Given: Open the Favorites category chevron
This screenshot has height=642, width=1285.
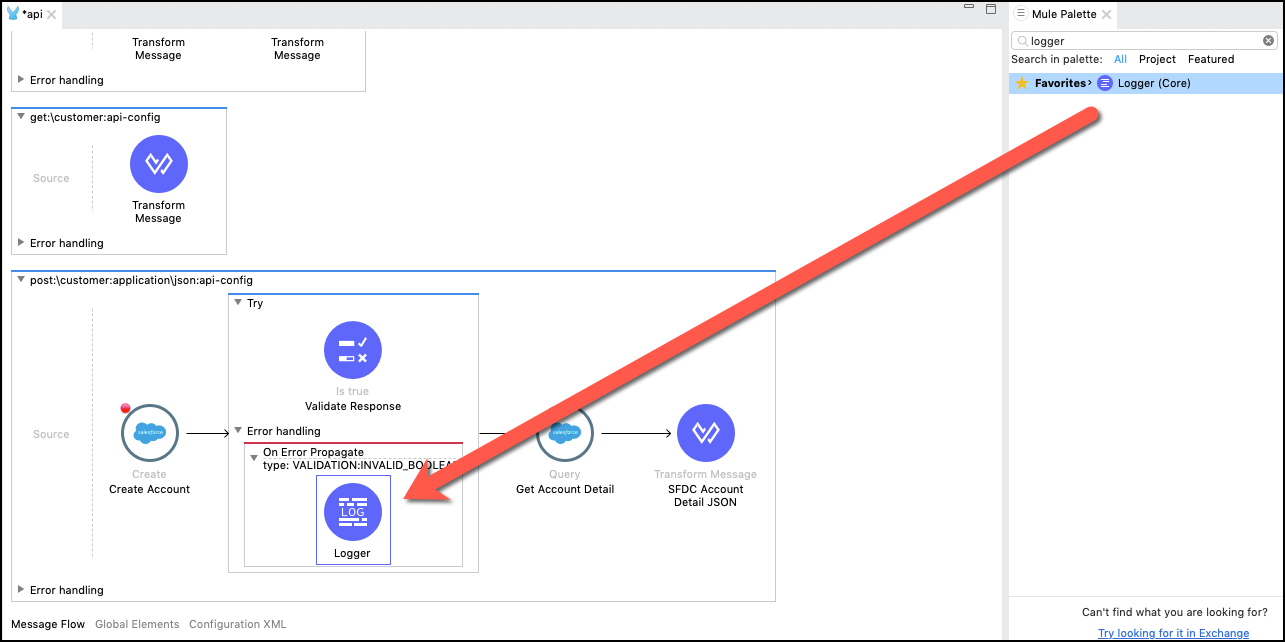Looking at the screenshot, I should click(1090, 83).
